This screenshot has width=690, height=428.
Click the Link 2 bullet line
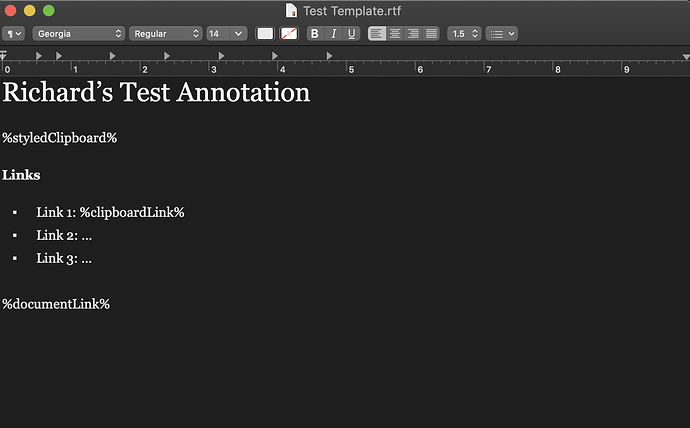64,235
